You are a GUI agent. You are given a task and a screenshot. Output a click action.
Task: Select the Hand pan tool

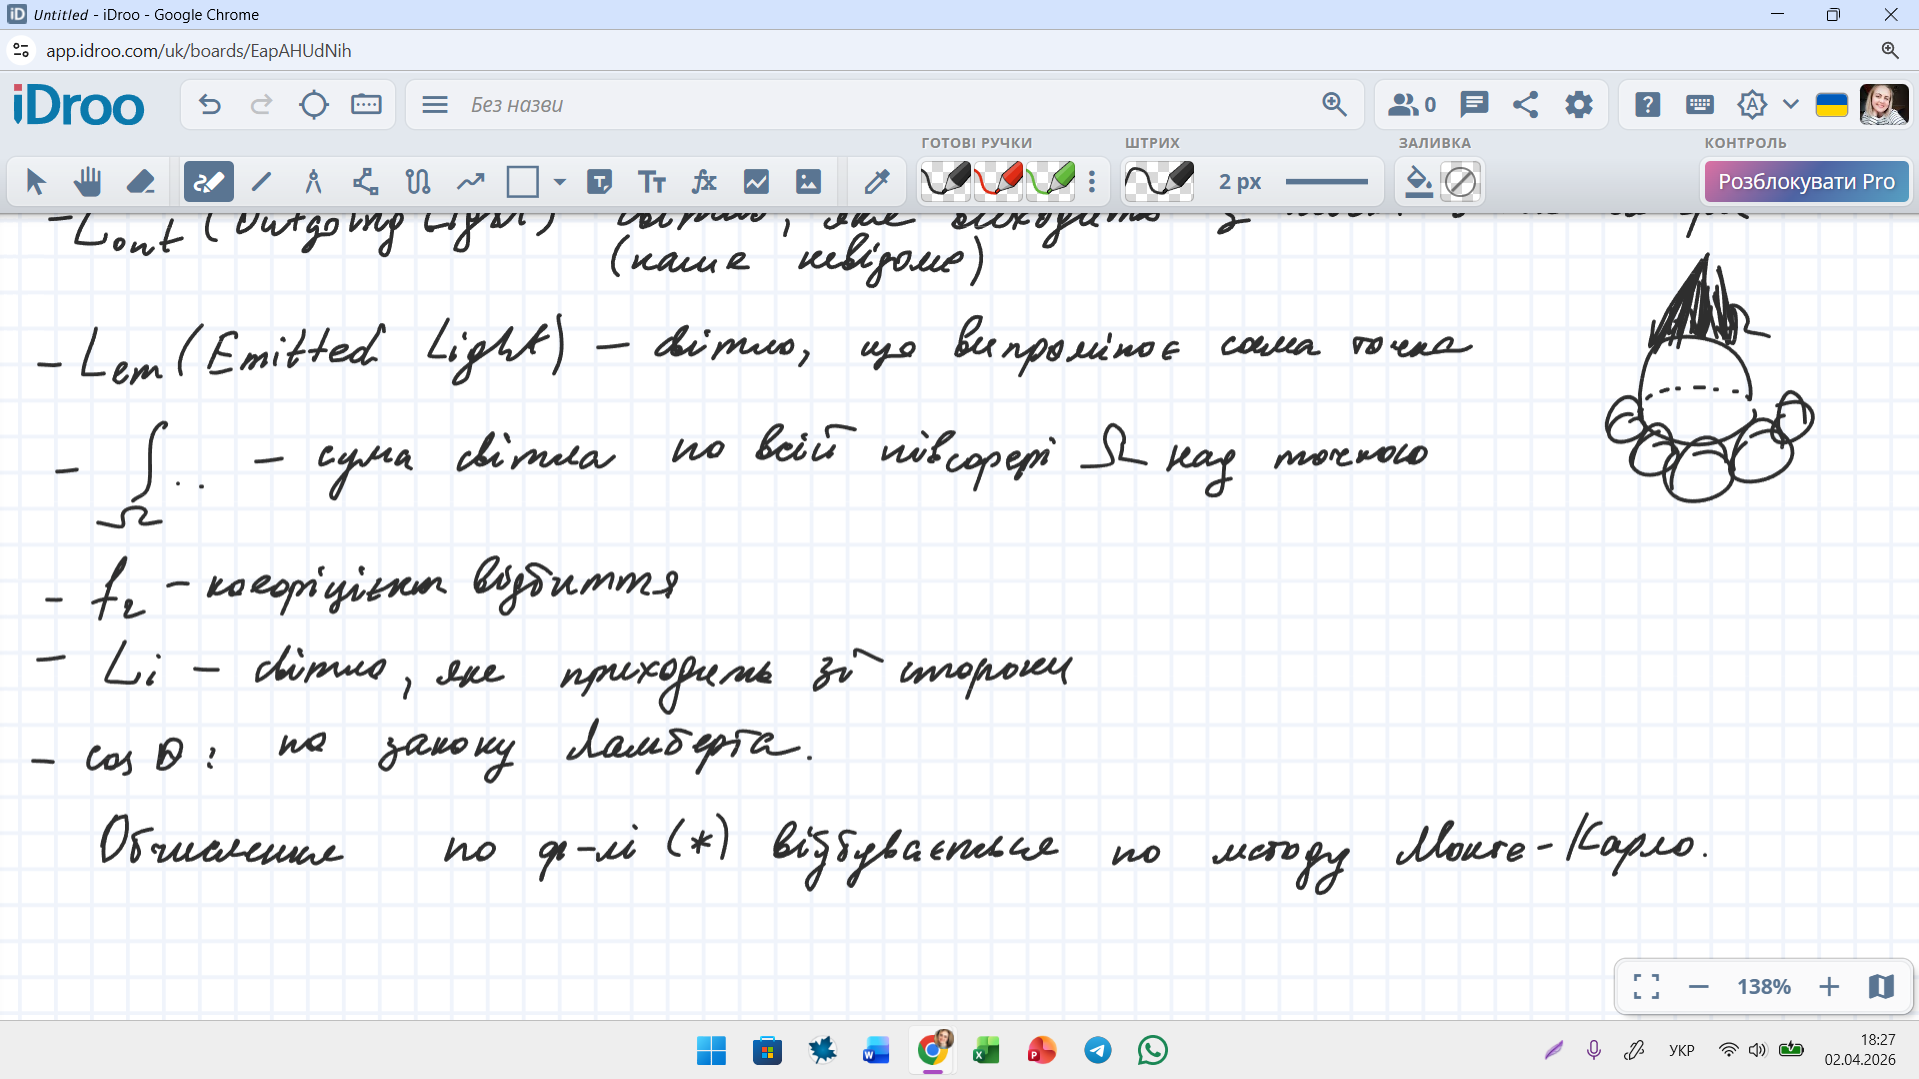click(x=88, y=182)
